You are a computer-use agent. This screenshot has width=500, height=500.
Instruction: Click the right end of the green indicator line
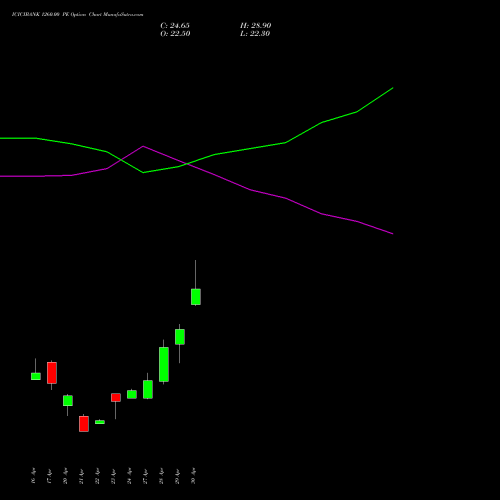coord(393,88)
